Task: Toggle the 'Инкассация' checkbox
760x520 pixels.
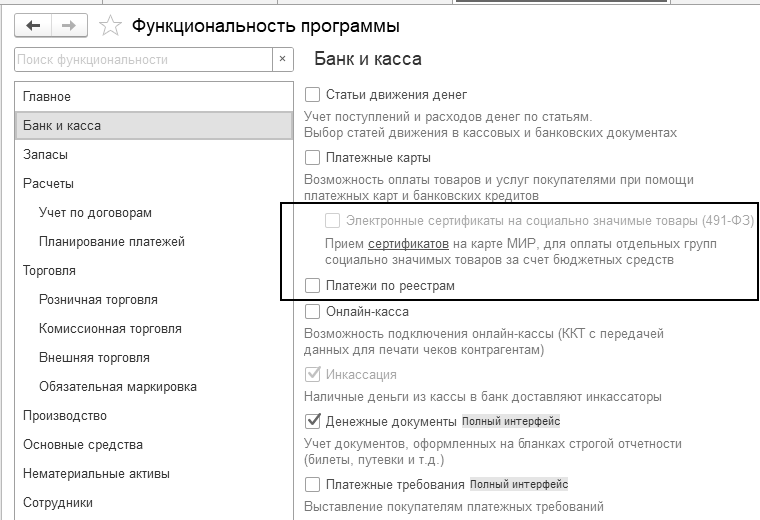Action: (312, 374)
